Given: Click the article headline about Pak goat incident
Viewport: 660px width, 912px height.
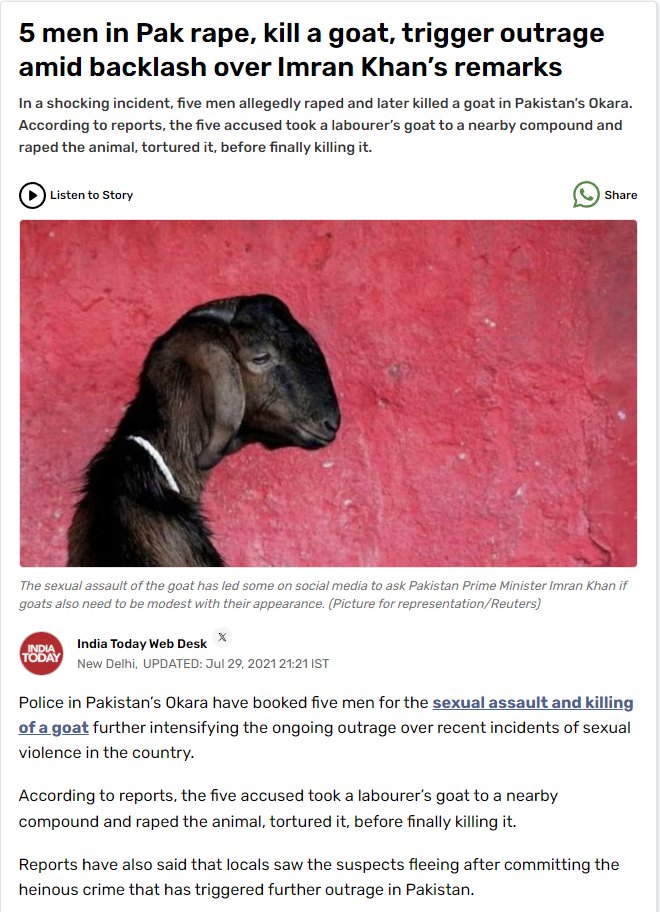Looking at the screenshot, I should pos(312,50).
